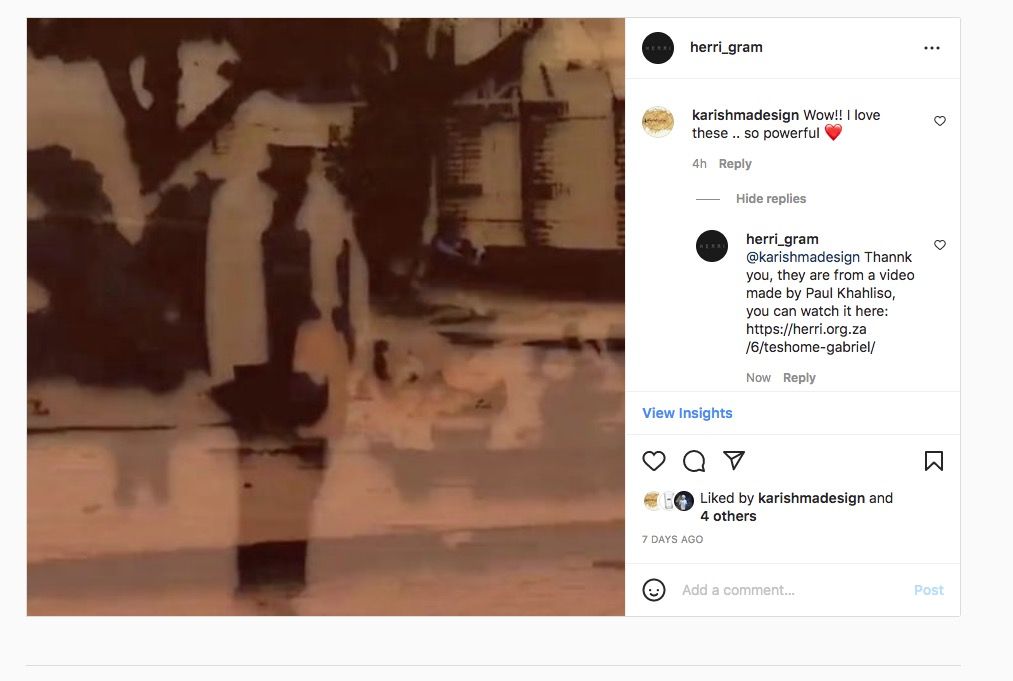Click the Post comment button

point(928,590)
